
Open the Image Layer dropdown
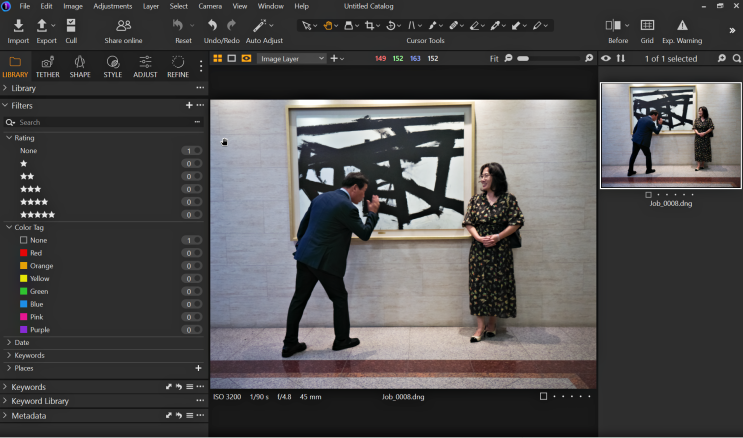pyautogui.click(x=292, y=59)
